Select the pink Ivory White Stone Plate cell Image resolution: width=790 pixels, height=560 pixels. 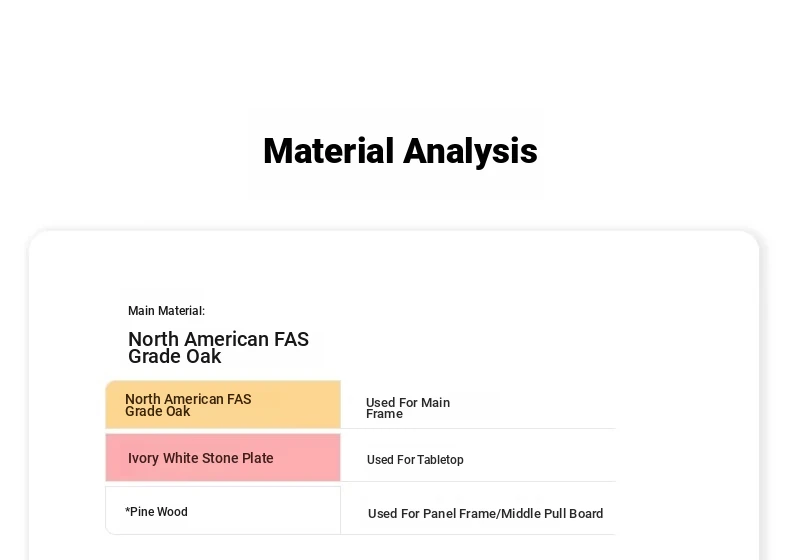[x=223, y=458]
